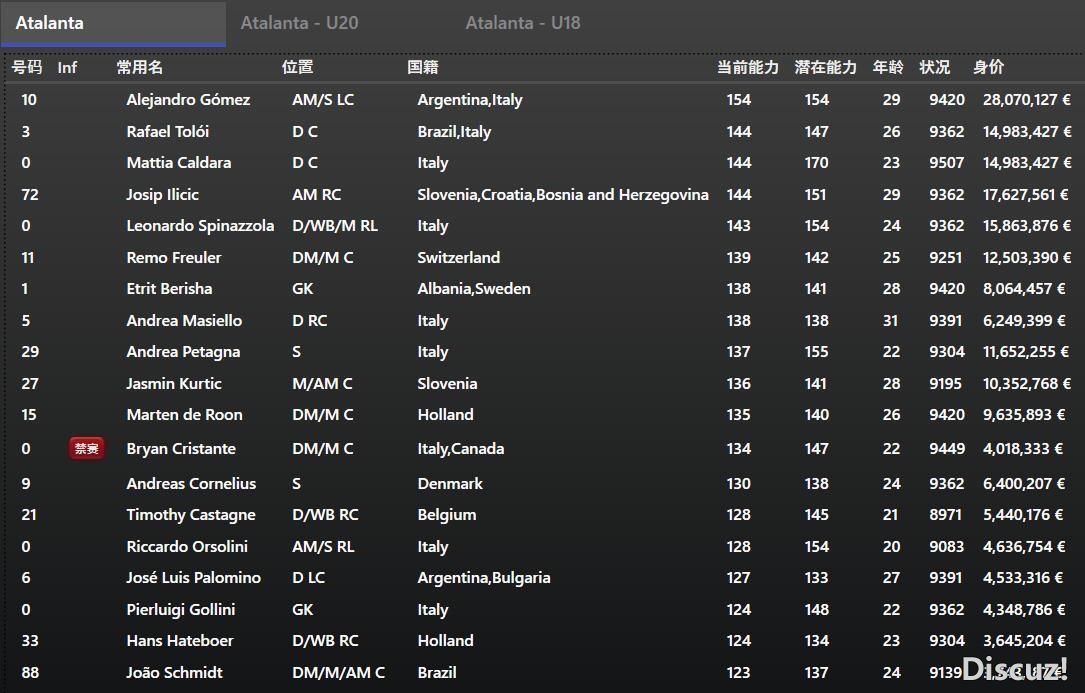Sort by the 位置 column header
The height and width of the screenshot is (693, 1085).
[x=298, y=67]
